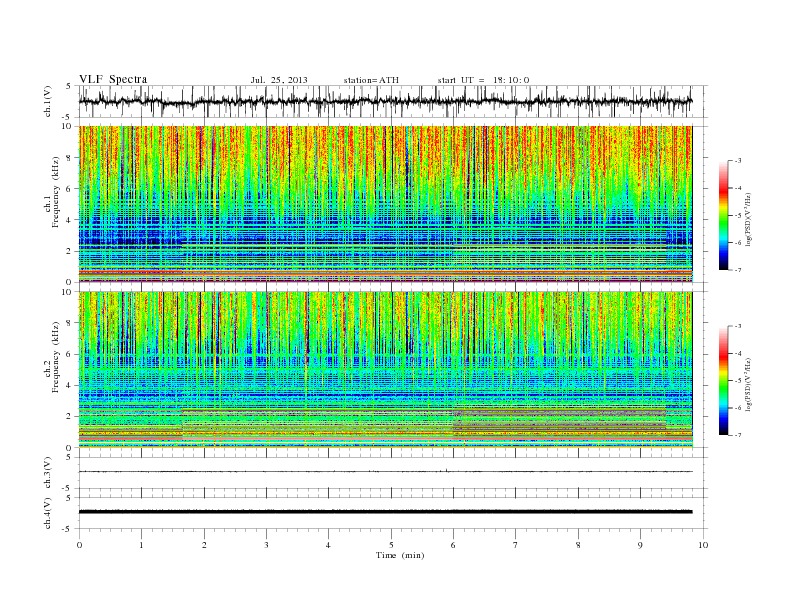
Task: Click the "7" tick on the time axis
Action: click(x=516, y=545)
